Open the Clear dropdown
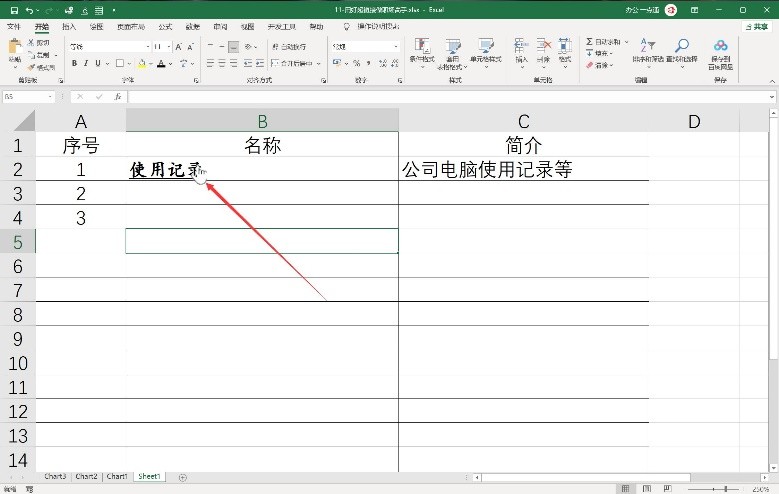Screen dimensions: 779x494 pyautogui.click(x=600, y=65)
